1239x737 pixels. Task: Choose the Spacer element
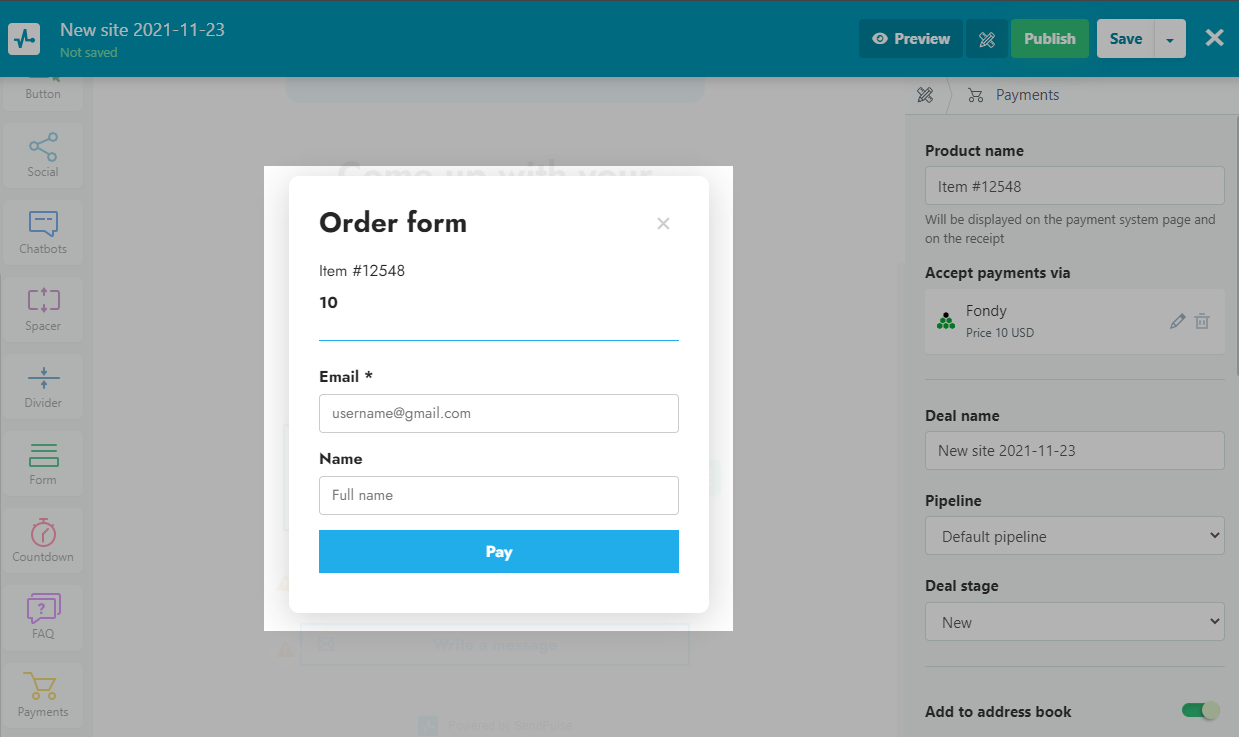coord(43,308)
